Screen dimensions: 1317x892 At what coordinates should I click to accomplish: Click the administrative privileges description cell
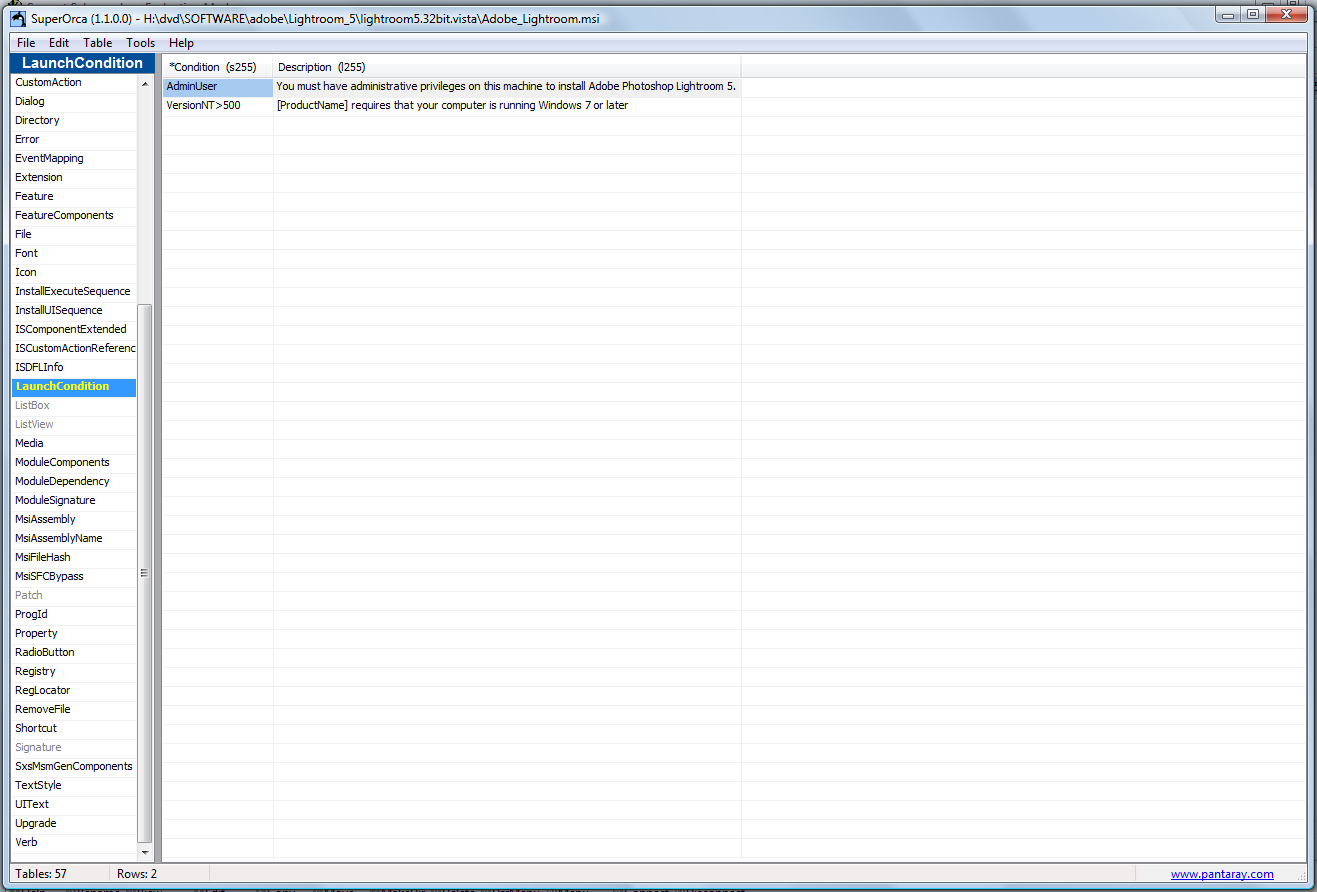507,87
